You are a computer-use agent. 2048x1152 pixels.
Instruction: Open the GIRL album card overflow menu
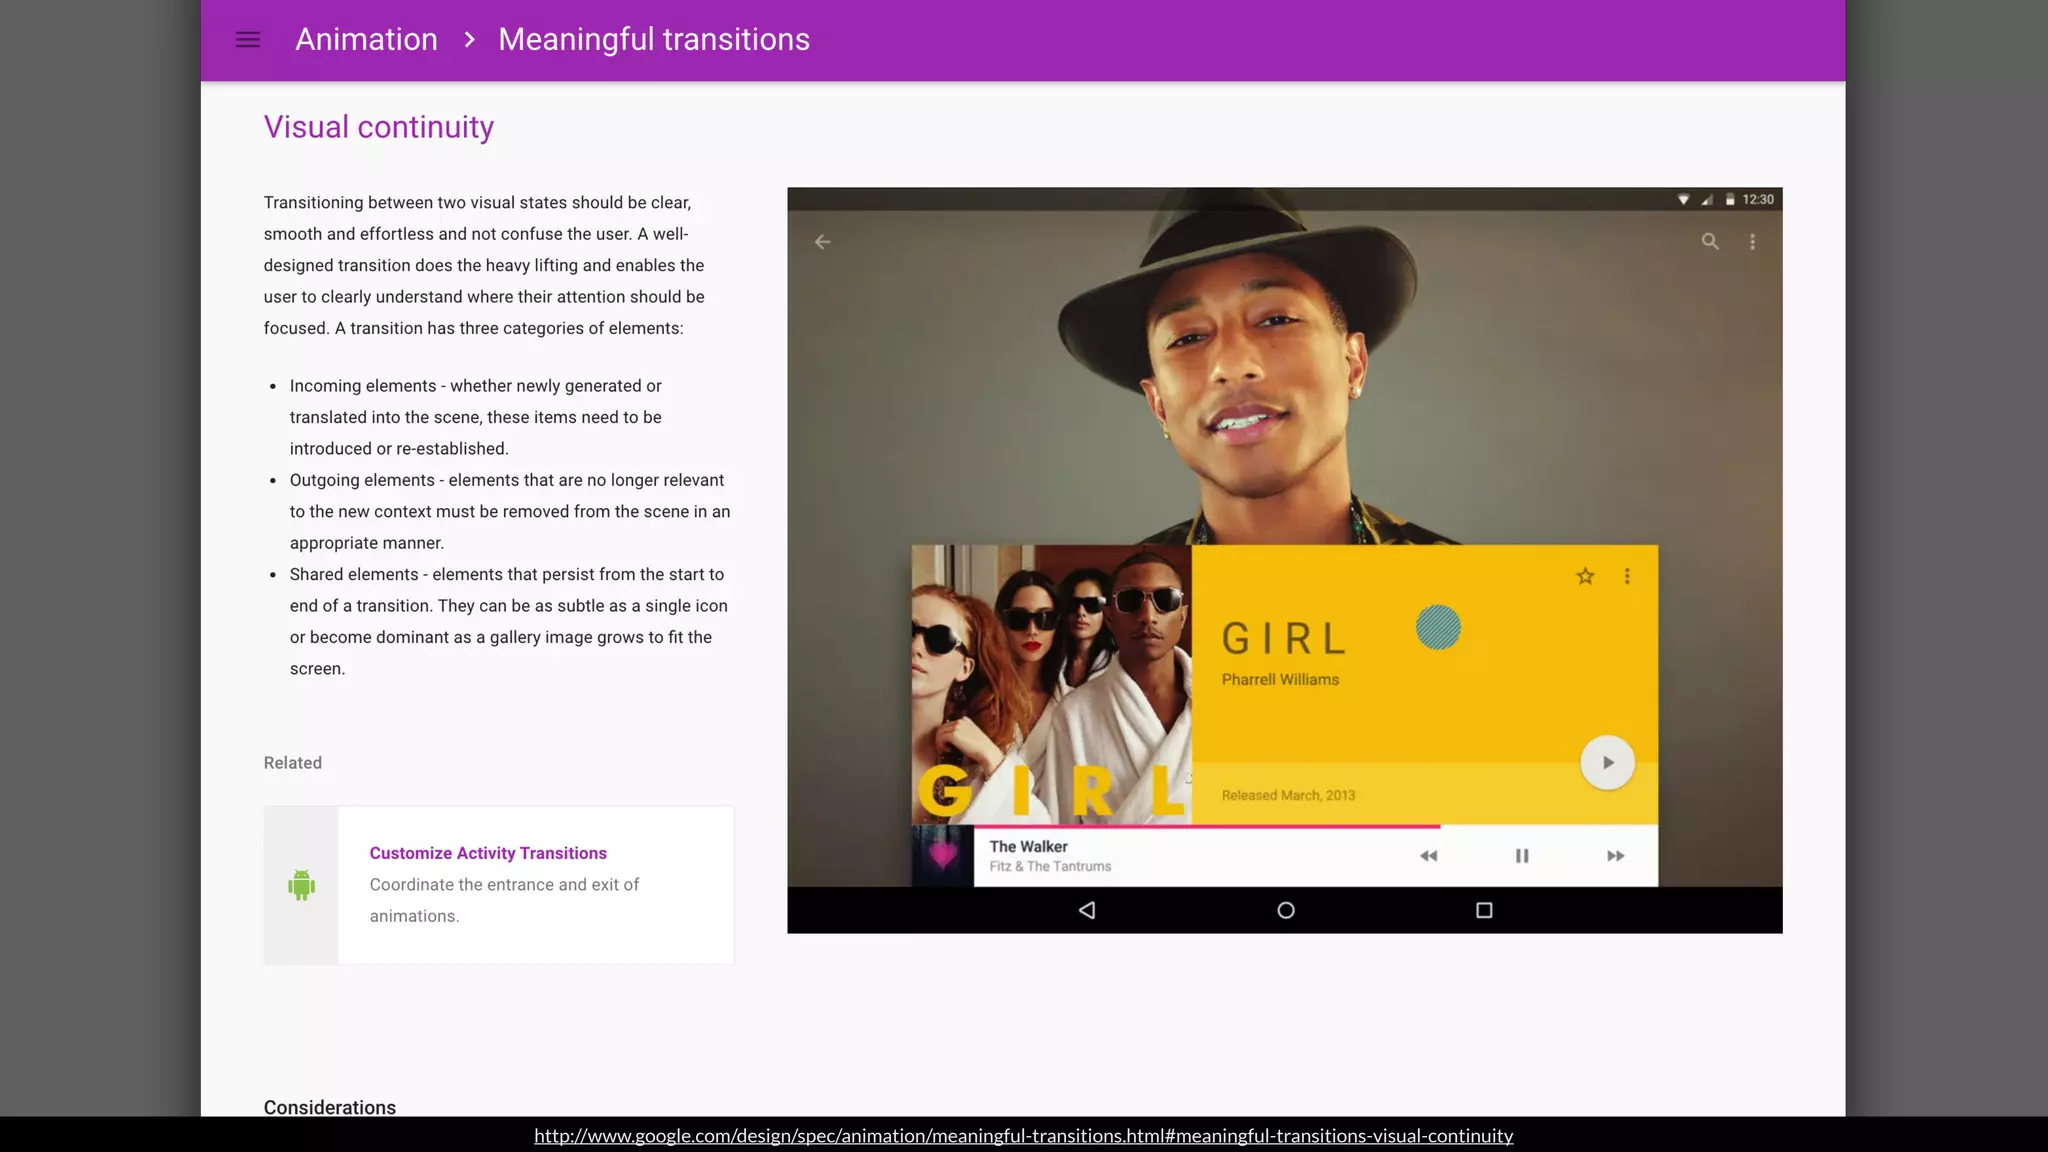pos(1627,576)
